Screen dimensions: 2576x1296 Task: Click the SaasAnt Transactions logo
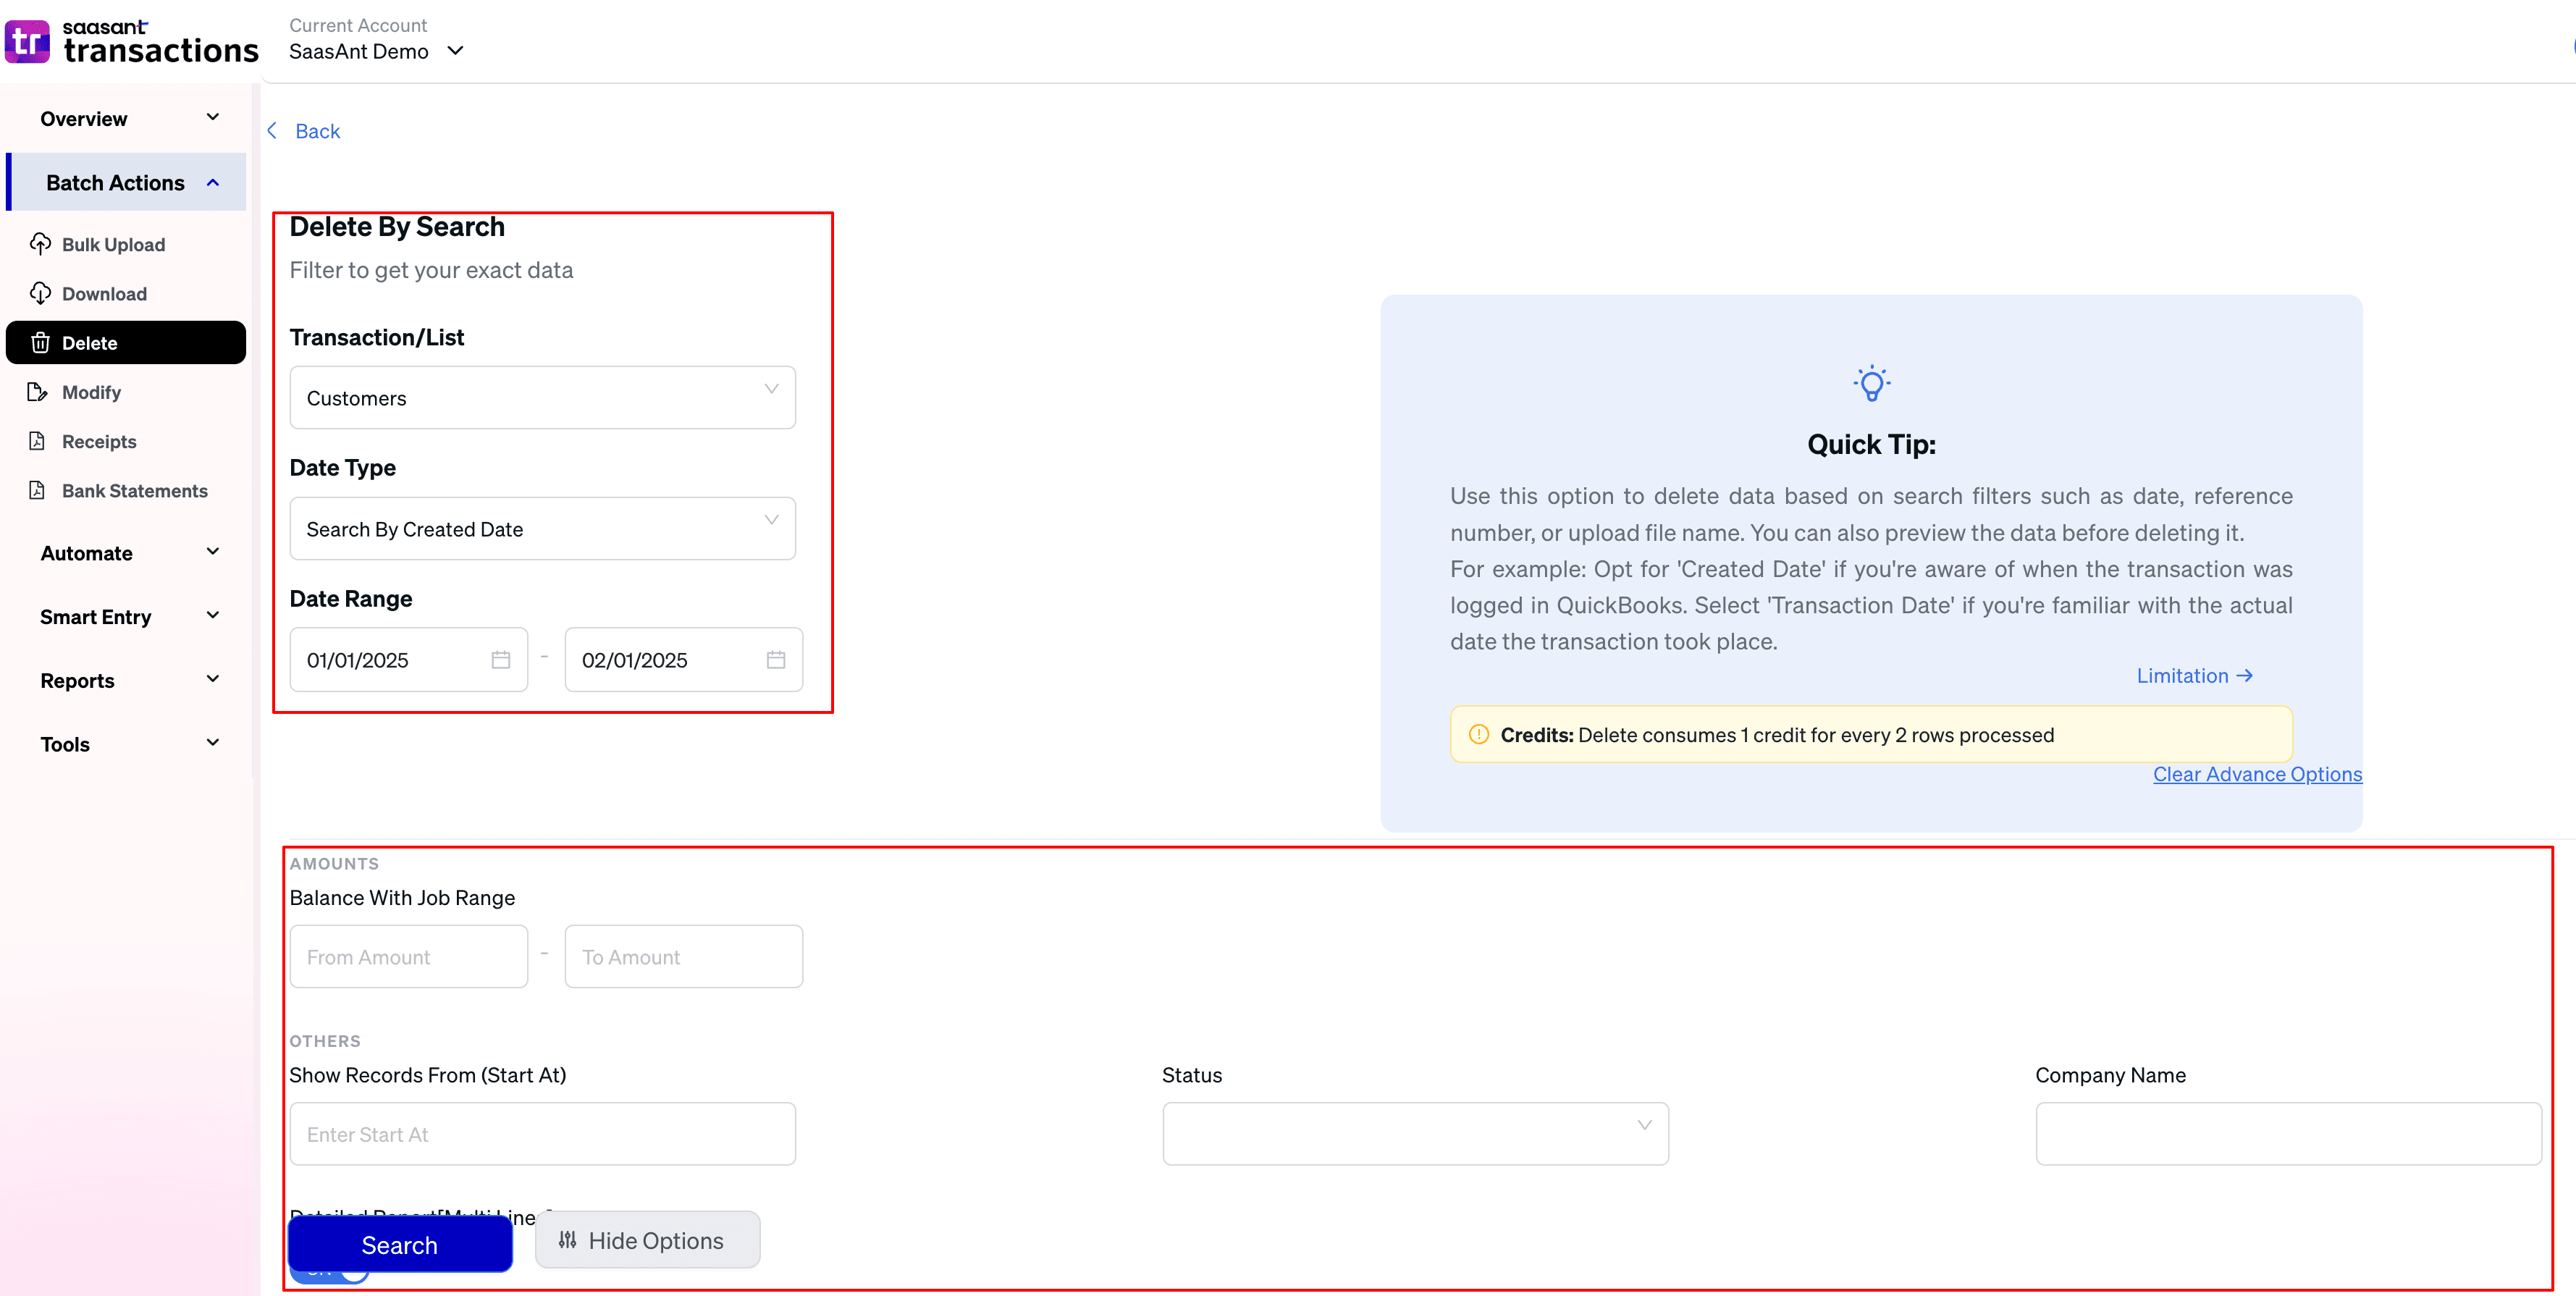coord(130,41)
